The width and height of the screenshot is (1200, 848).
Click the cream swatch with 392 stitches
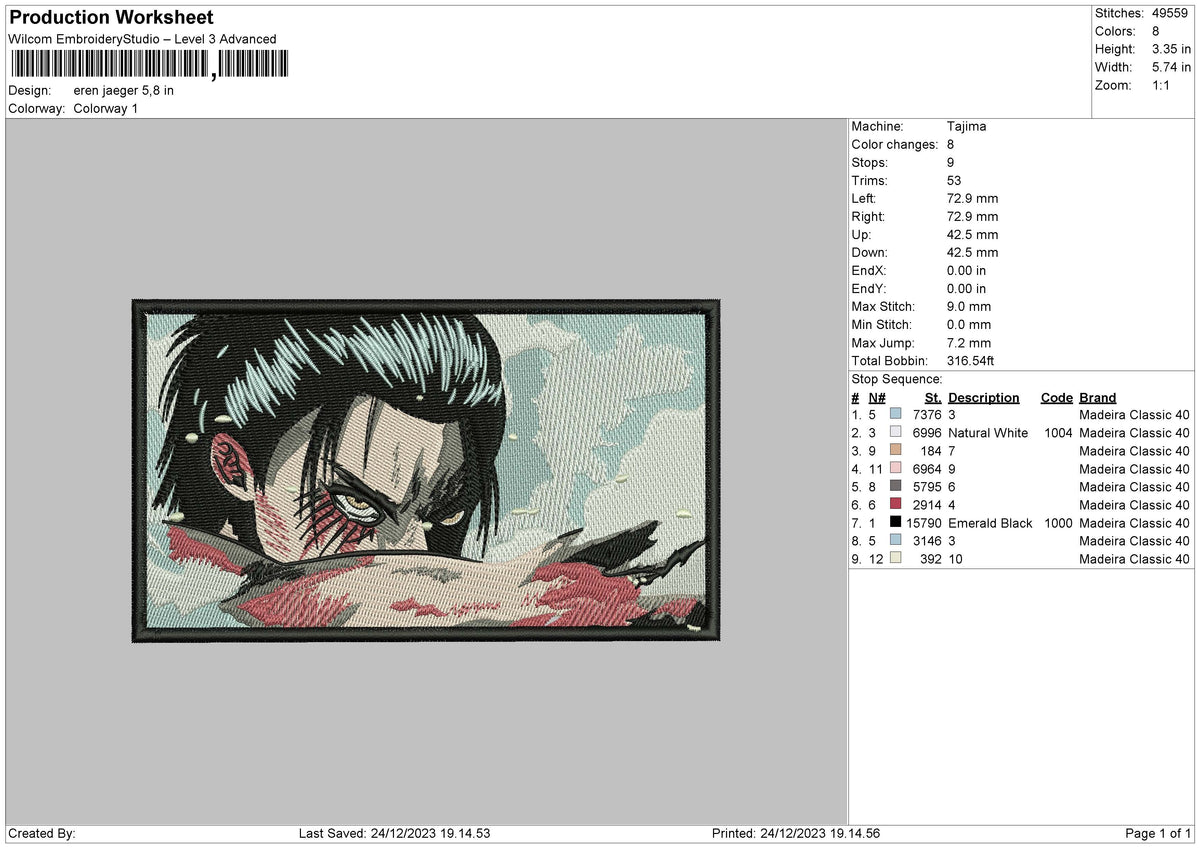pos(895,558)
